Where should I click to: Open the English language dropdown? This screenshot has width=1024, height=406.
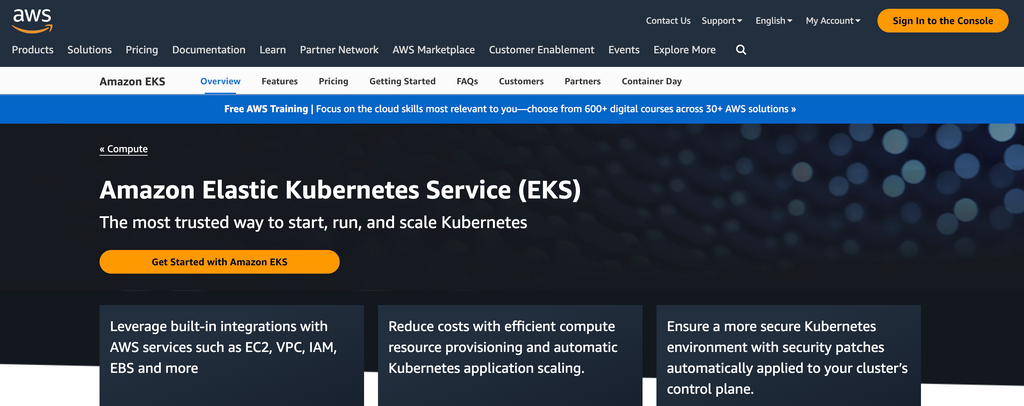(x=773, y=20)
